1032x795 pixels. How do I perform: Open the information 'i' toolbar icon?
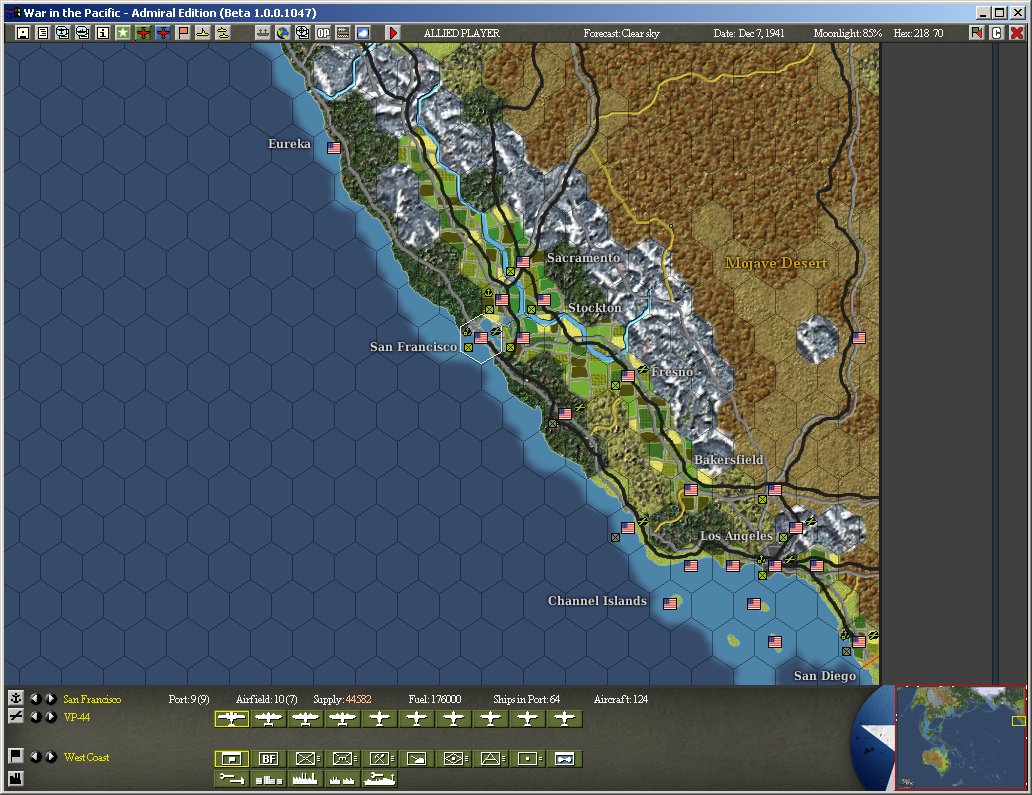[x=103, y=33]
